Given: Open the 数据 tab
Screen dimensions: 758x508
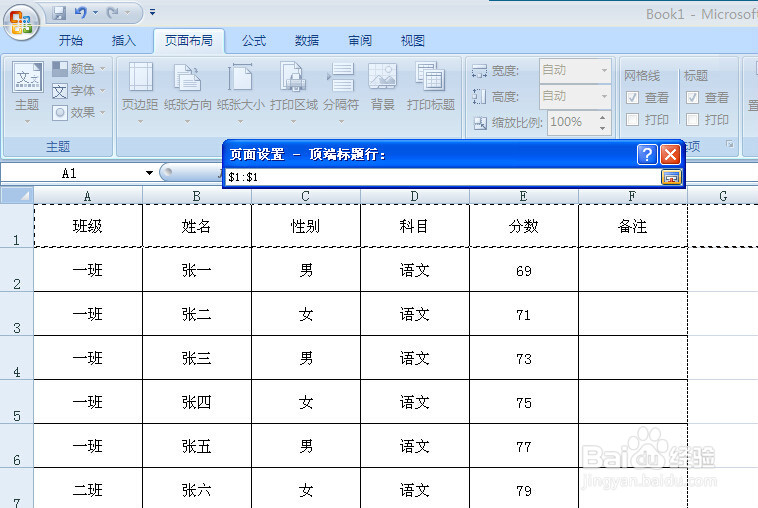Looking at the screenshot, I should coord(307,41).
